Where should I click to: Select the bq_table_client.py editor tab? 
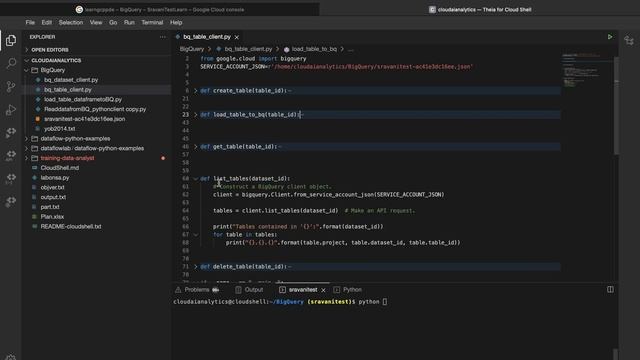pyautogui.click(x=207, y=37)
